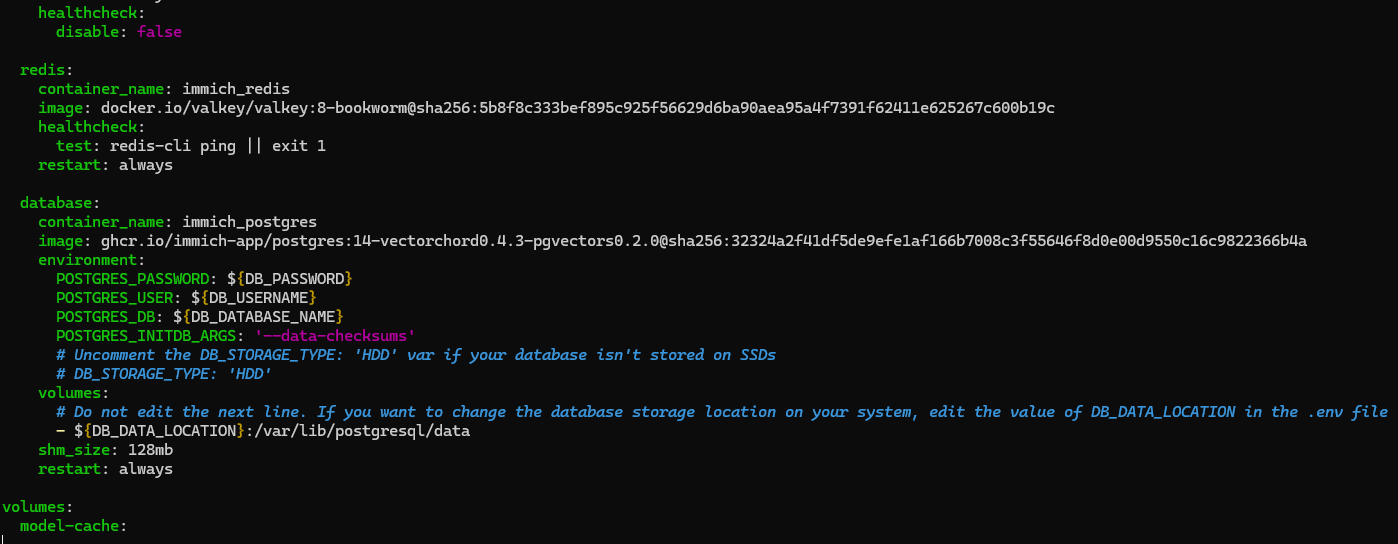
Task: Click the container name immich_redis
Action: (236, 89)
